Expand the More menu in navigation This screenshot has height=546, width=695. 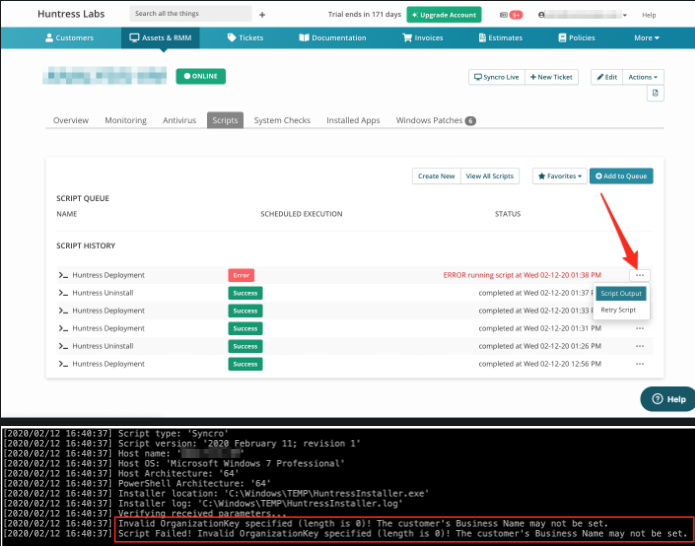646,38
